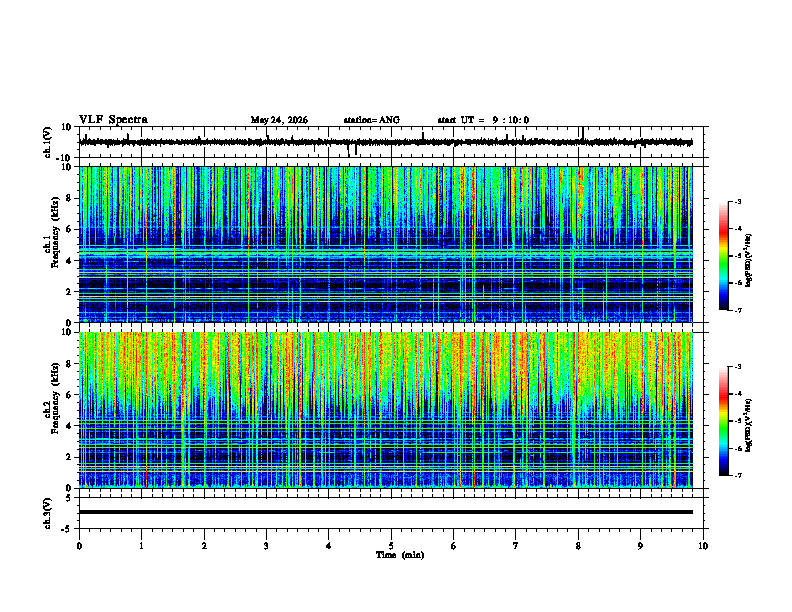
Task: Click the "VLF Spectra" plot title
Action: (x=113, y=120)
